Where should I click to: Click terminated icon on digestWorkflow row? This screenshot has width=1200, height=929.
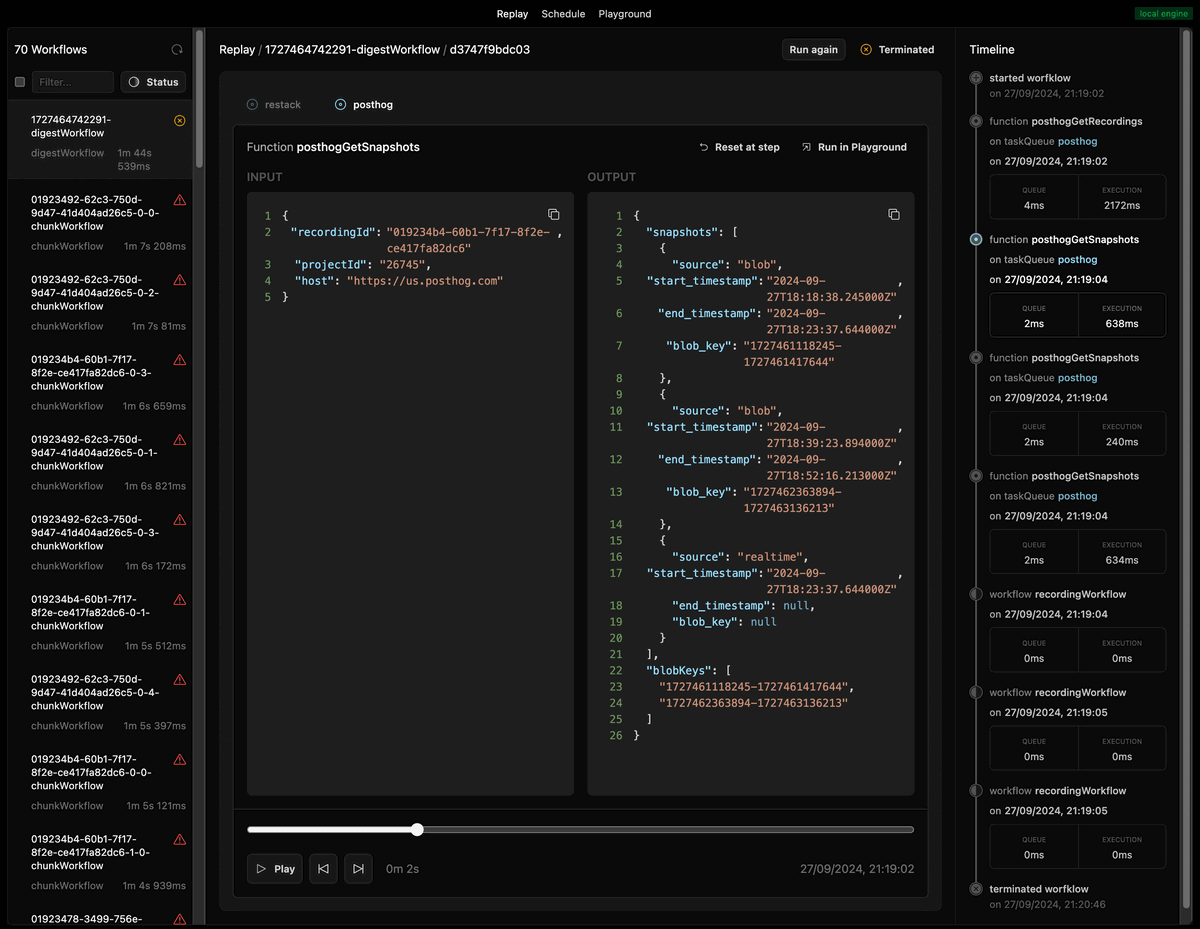180,120
